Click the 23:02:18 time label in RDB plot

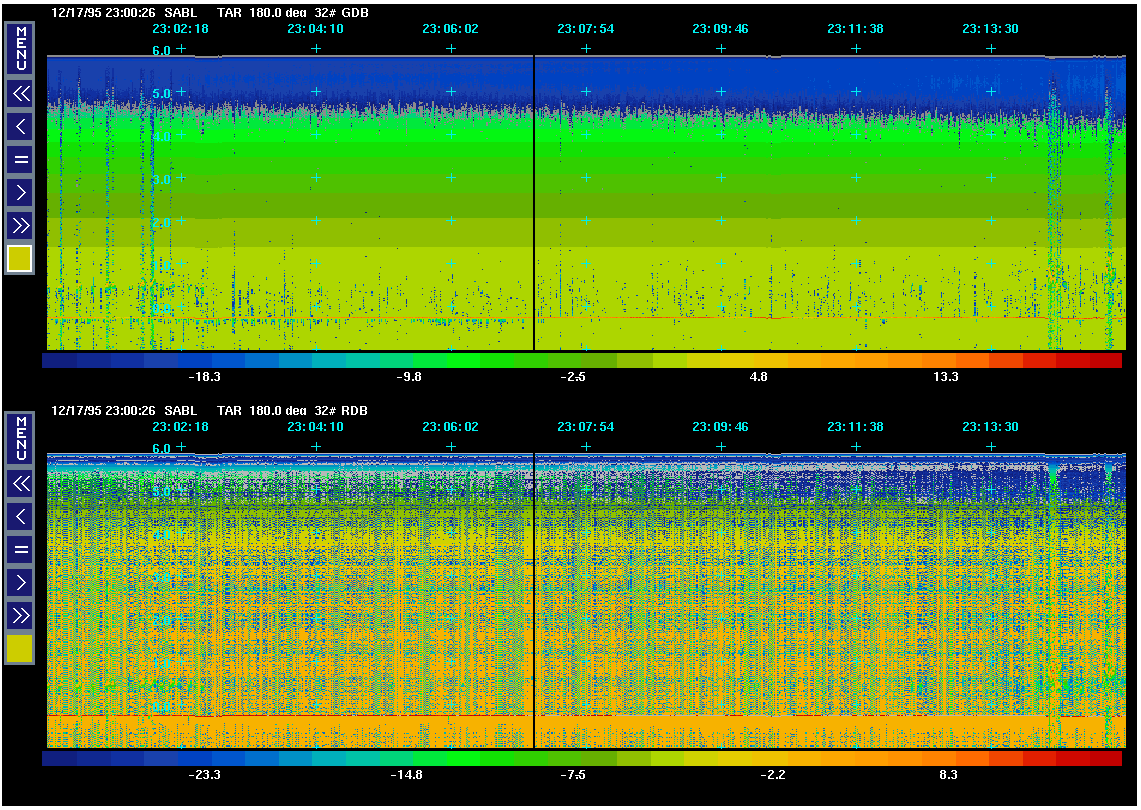(180, 427)
